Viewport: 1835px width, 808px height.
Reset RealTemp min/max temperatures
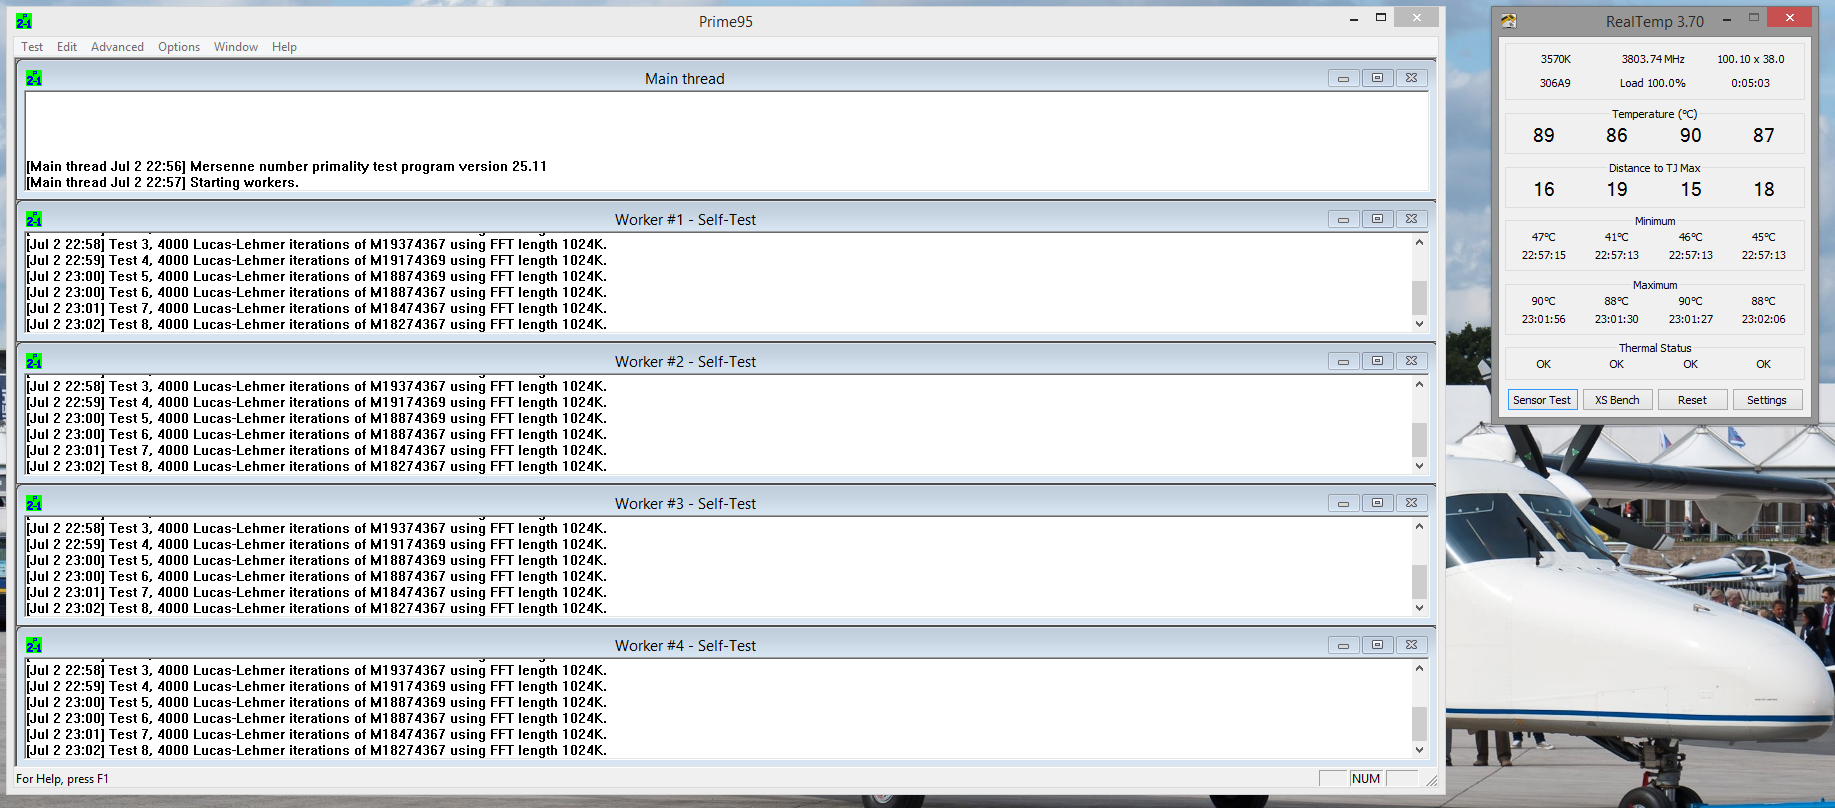1692,400
